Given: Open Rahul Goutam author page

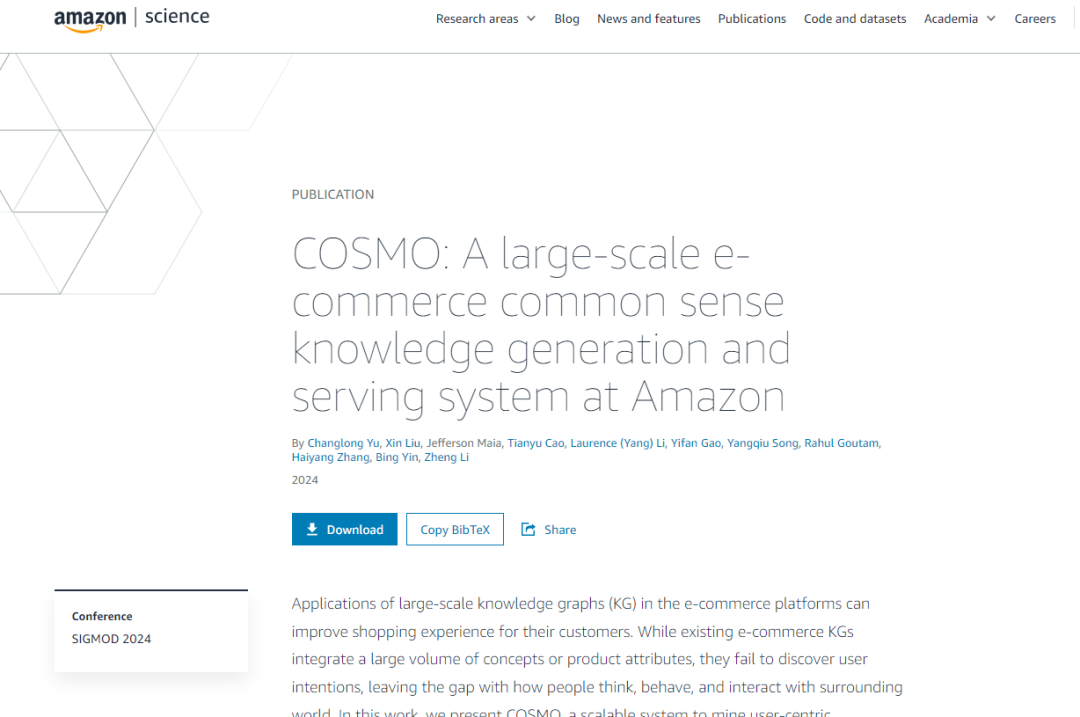Looking at the screenshot, I should click(x=841, y=443).
